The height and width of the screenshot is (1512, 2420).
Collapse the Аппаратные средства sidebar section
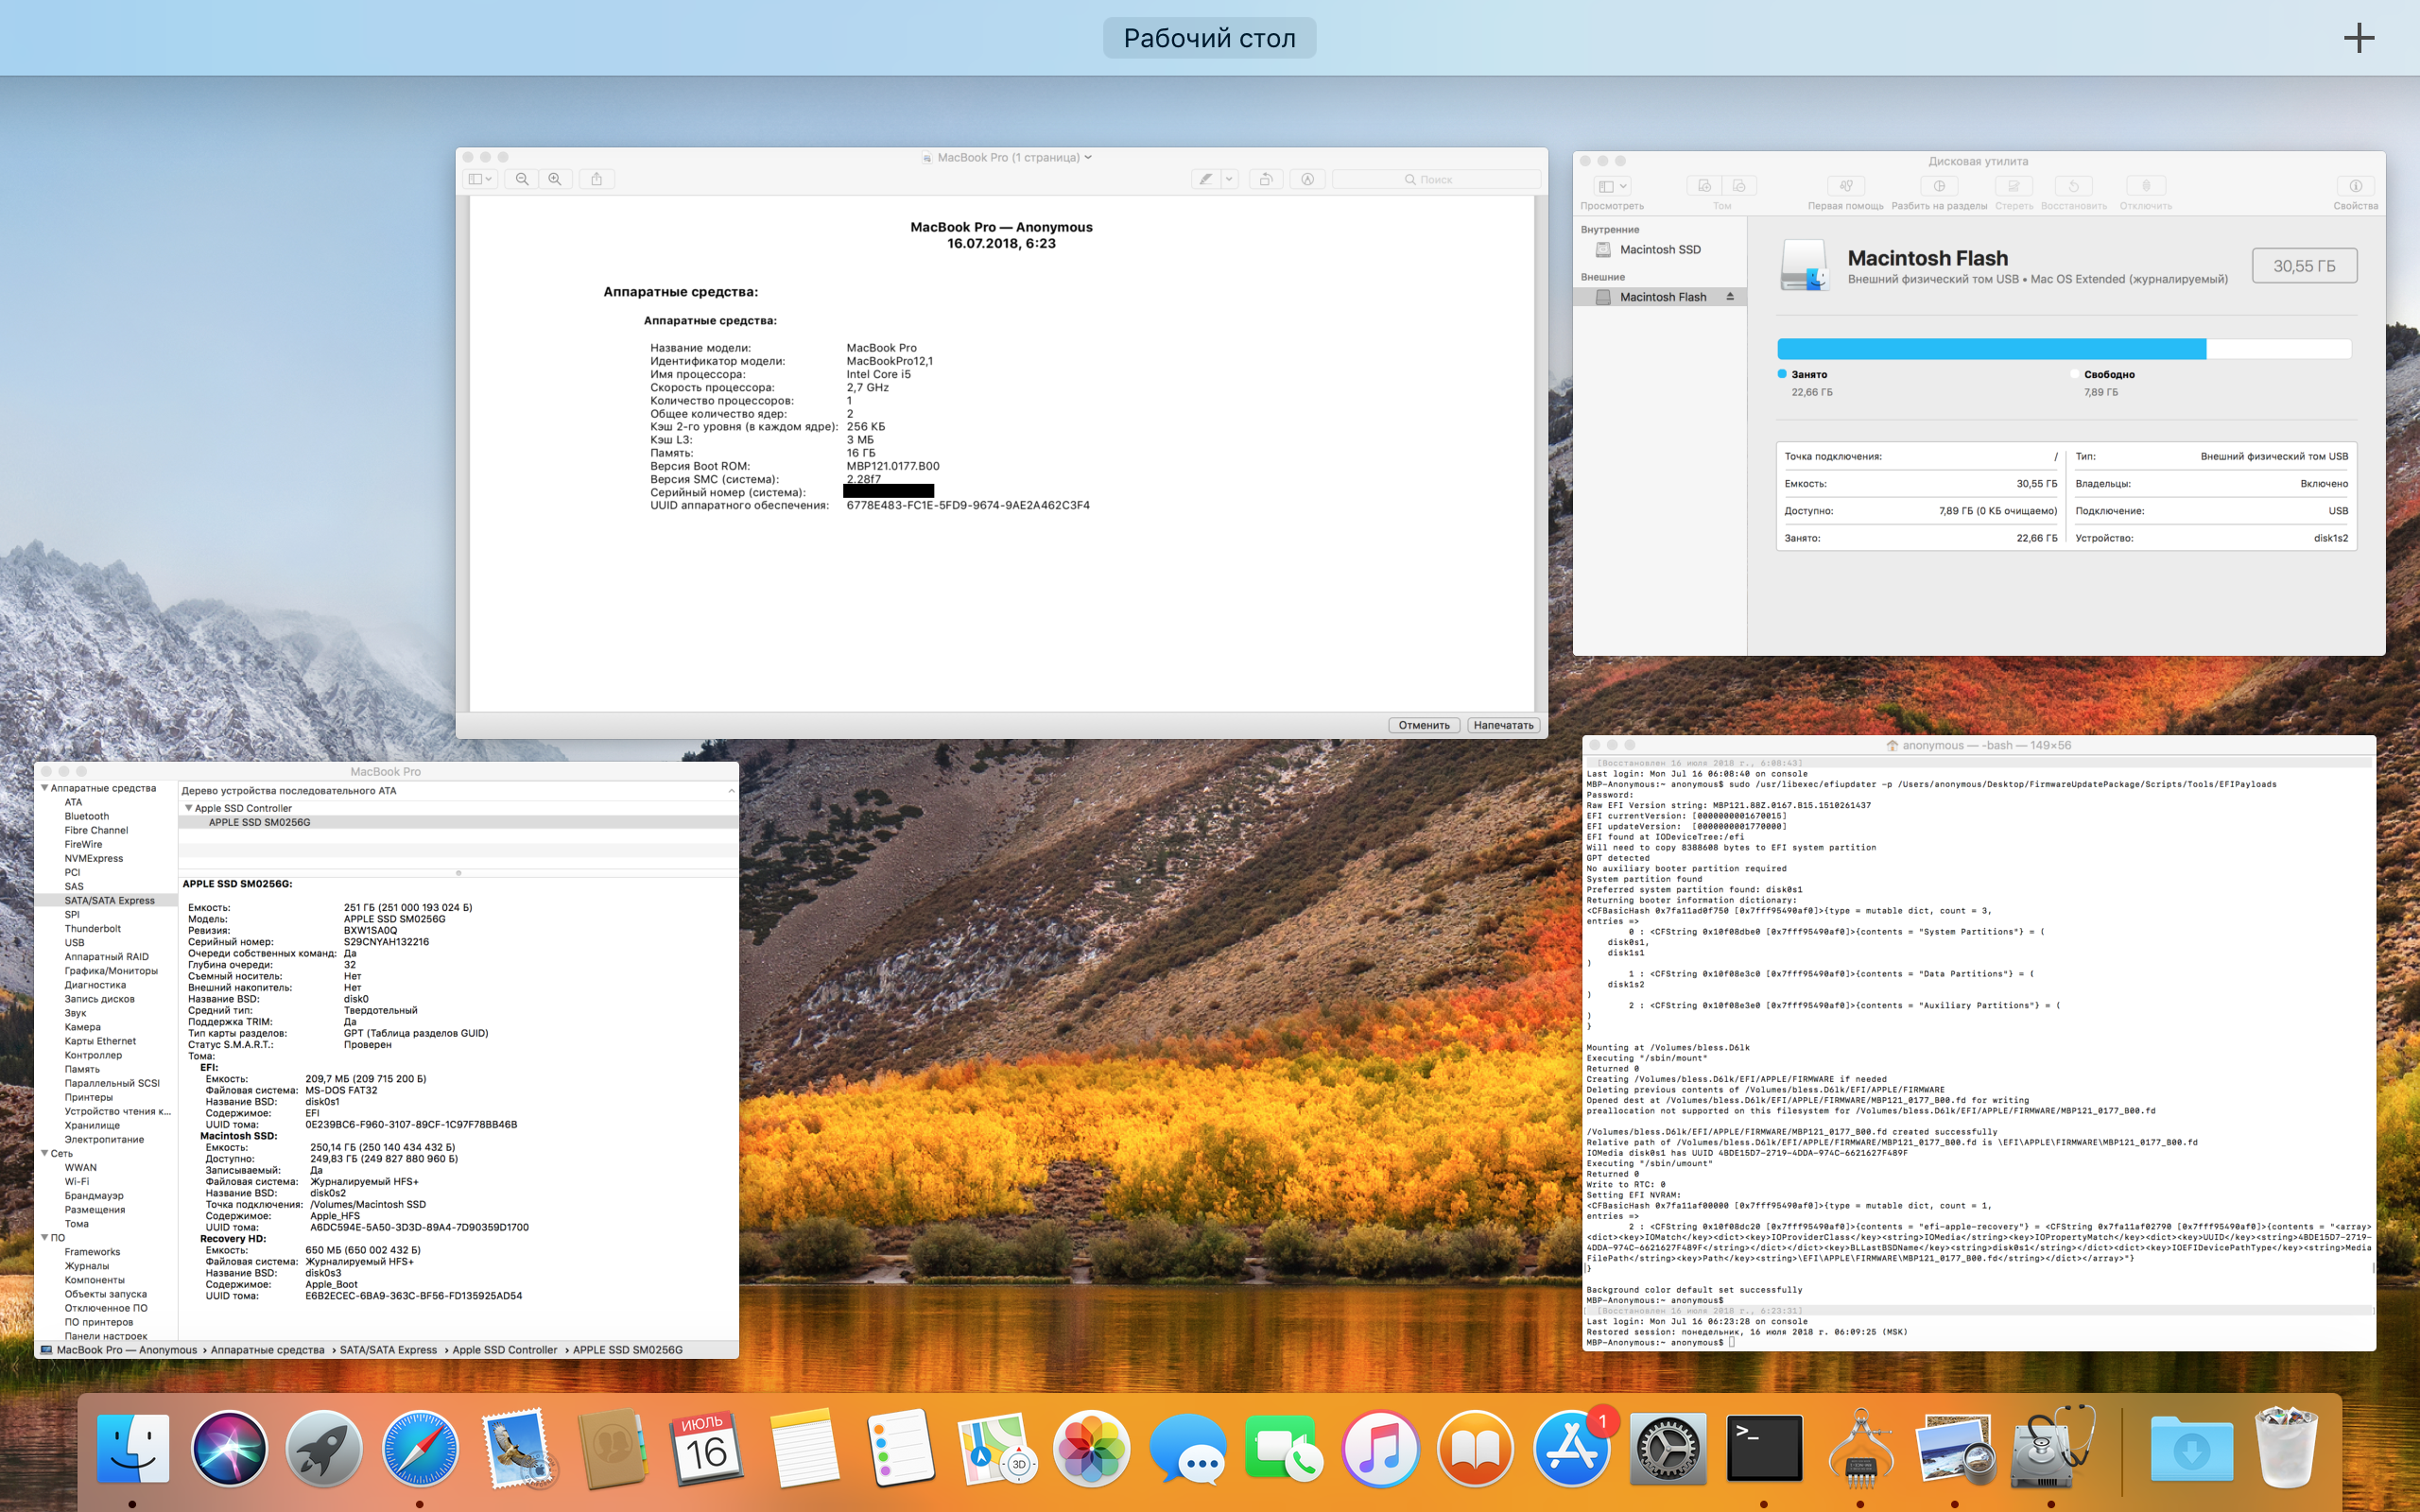coord(44,788)
